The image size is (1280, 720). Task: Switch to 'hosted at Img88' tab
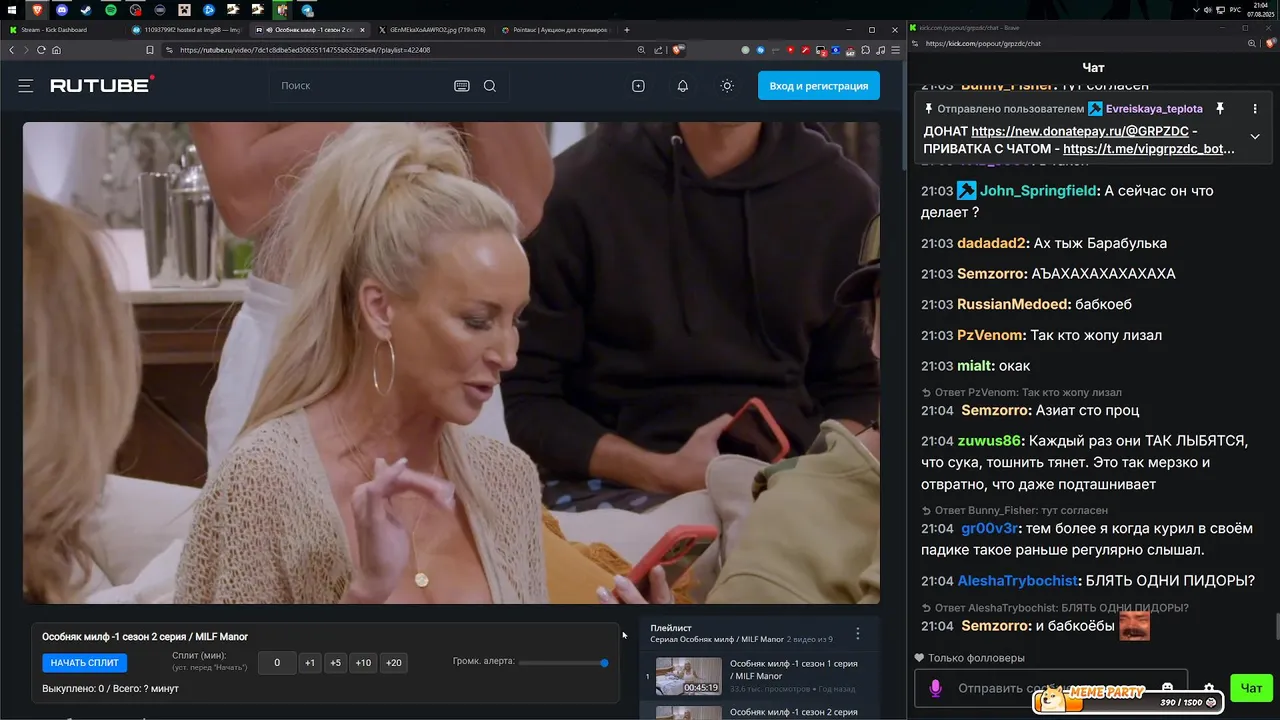(186, 30)
